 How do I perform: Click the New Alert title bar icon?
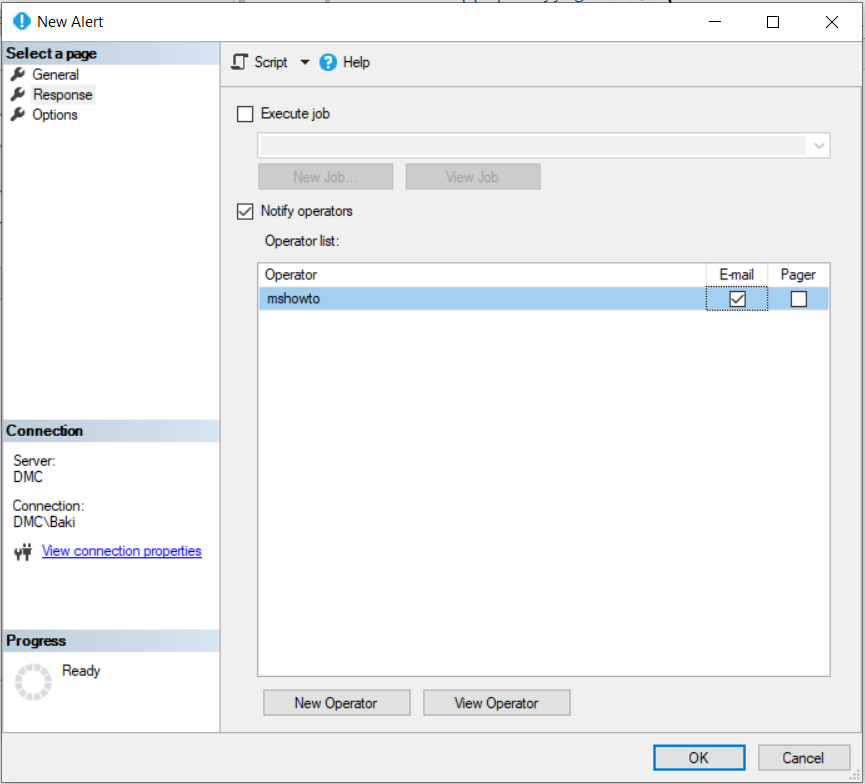click(x=21, y=21)
